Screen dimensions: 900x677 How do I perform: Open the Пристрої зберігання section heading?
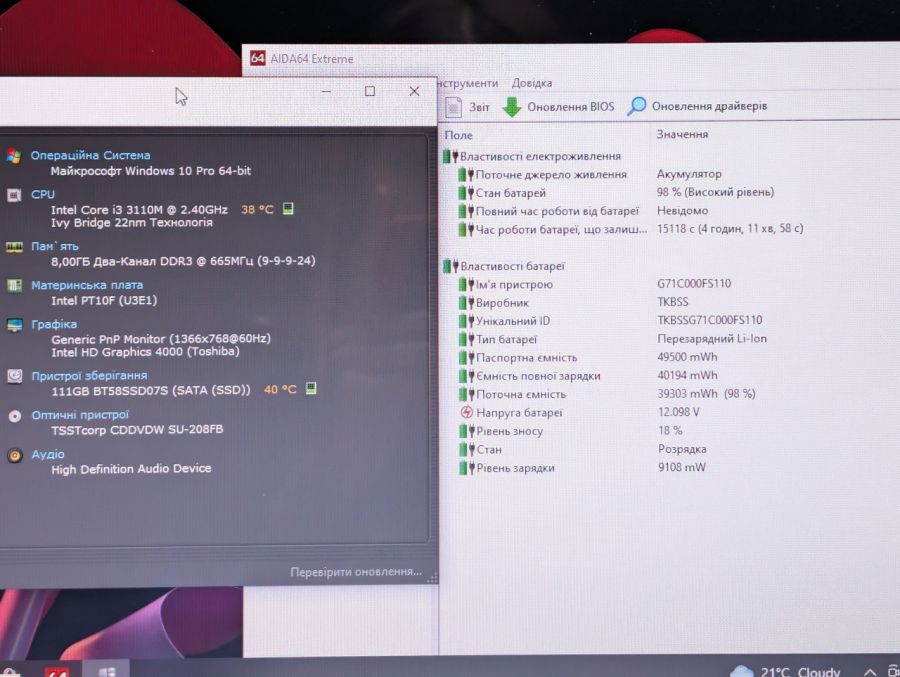(x=89, y=376)
